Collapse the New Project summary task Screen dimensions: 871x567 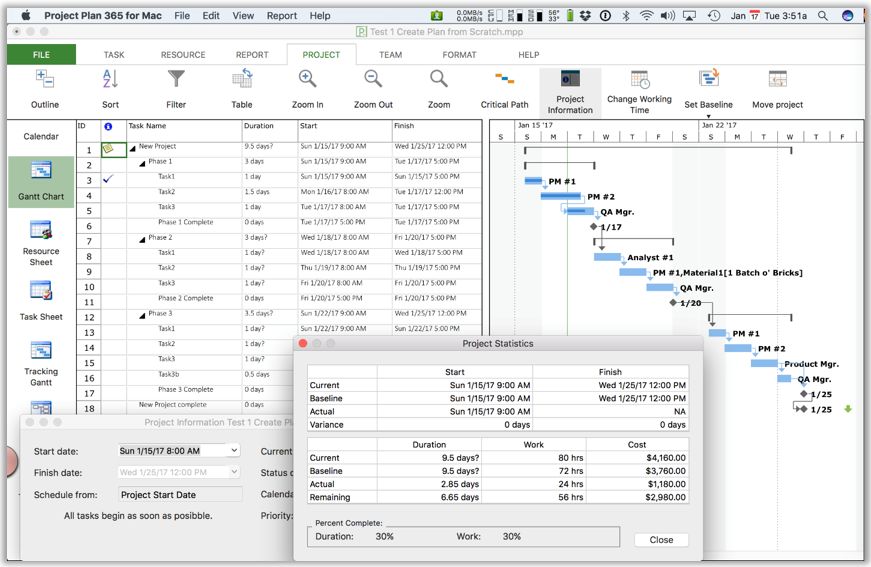click(133, 148)
